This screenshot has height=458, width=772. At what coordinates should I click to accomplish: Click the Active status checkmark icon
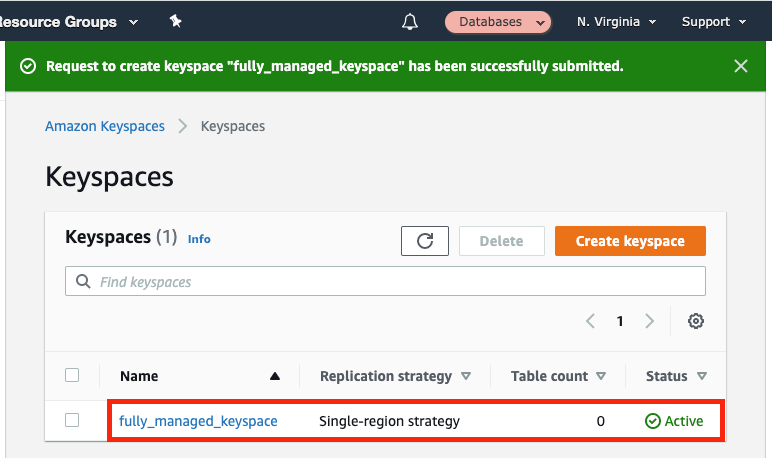coord(653,421)
